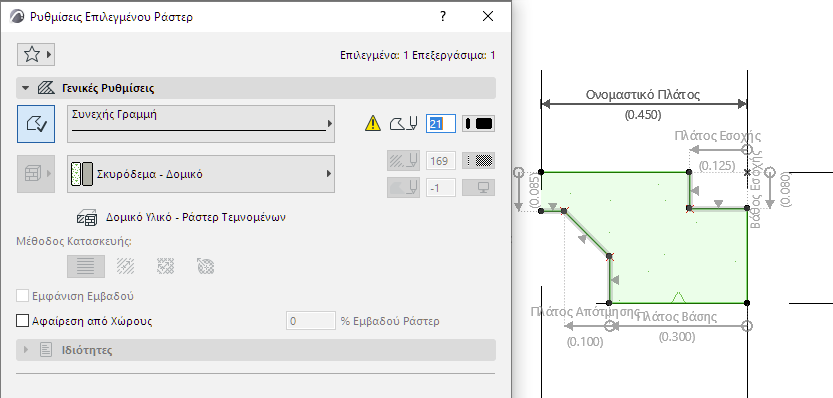The width and height of the screenshot is (833, 398).
Task: Open the Συνεχής Γραμμή line type dropdown
Action: (201, 124)
